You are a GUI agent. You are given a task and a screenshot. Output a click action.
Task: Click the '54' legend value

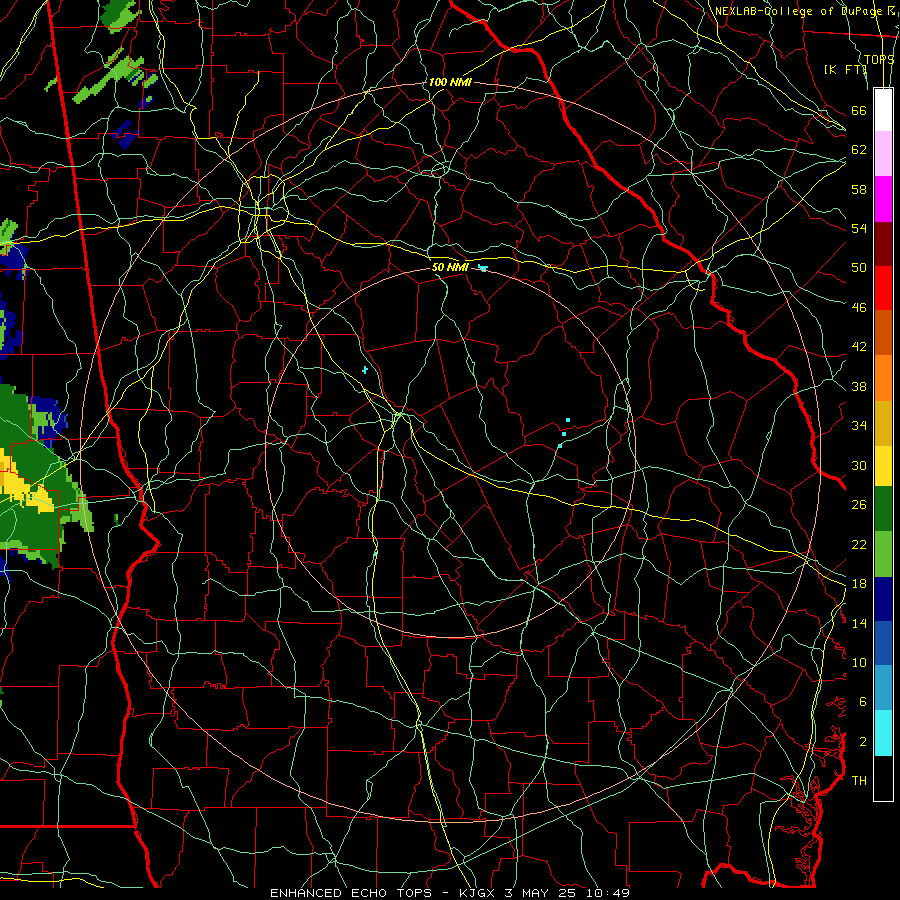click(859, 228)
